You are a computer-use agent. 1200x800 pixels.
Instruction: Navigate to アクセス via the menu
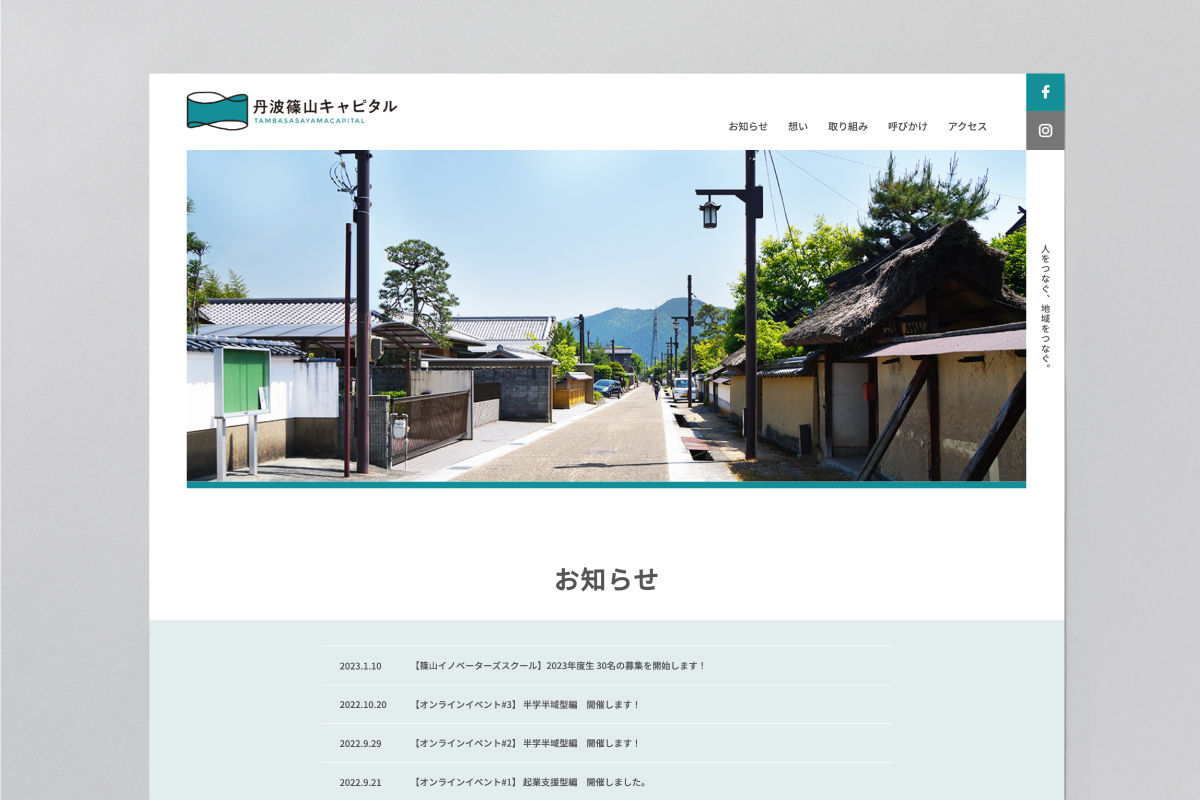(965, 126)
